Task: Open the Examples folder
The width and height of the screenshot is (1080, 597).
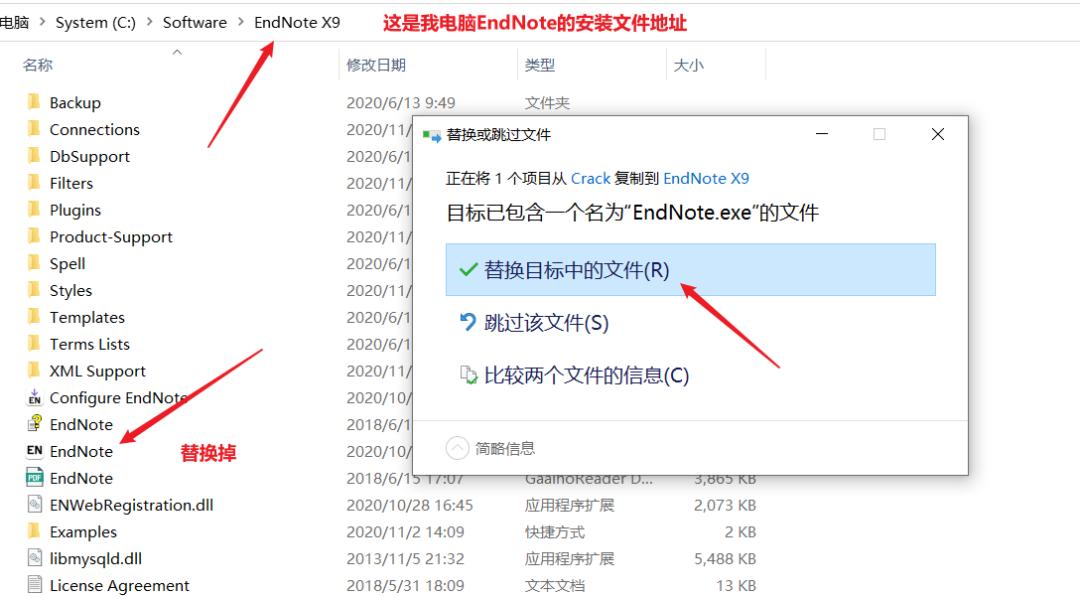Action: pyautogui.click(x=82, y=531)
